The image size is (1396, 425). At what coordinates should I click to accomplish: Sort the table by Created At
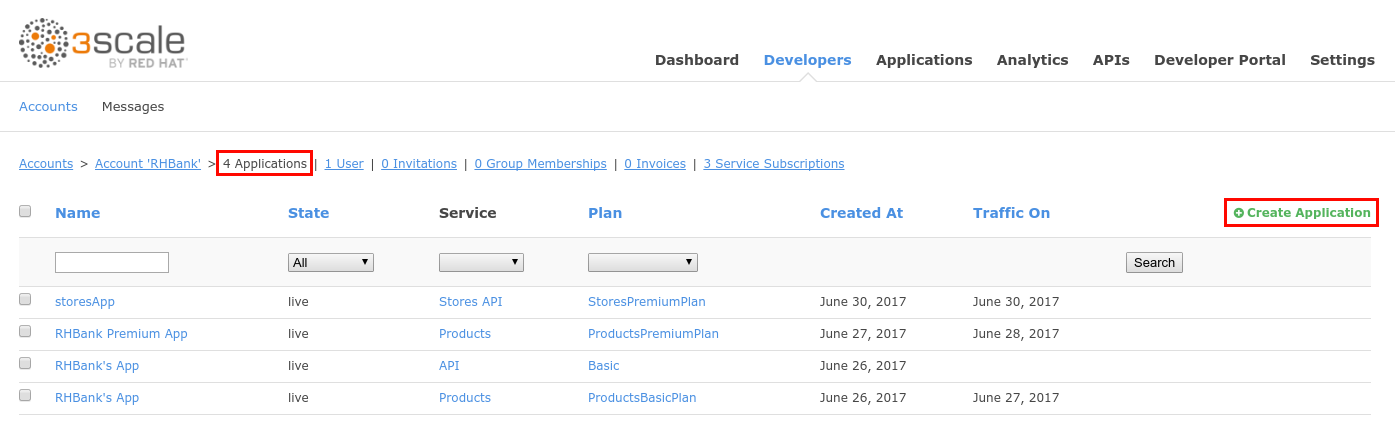(x=861, y=213)
